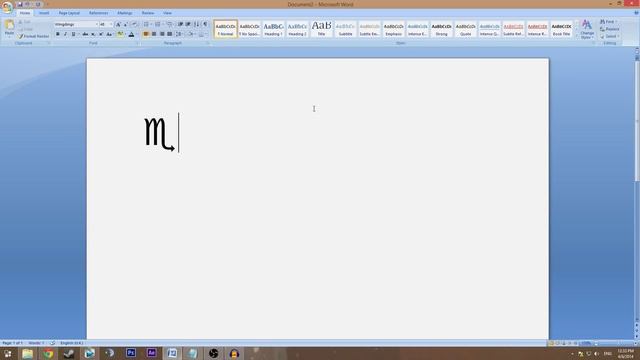Image resolution: width=640 pixels, height=360 pixels.
Task: Toggle Align Text Right
Action: [x=162, y=34]
